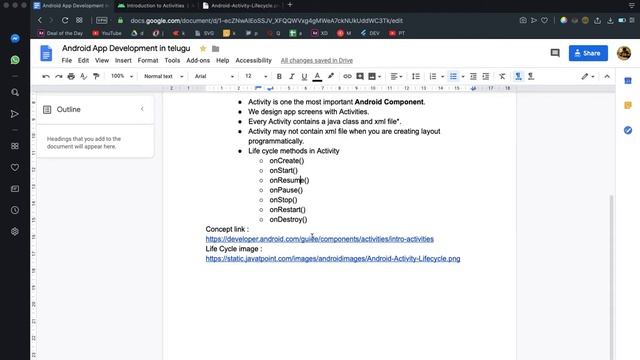Open comment history
This screenshot has height=360, width=640.
coord(555,53)
